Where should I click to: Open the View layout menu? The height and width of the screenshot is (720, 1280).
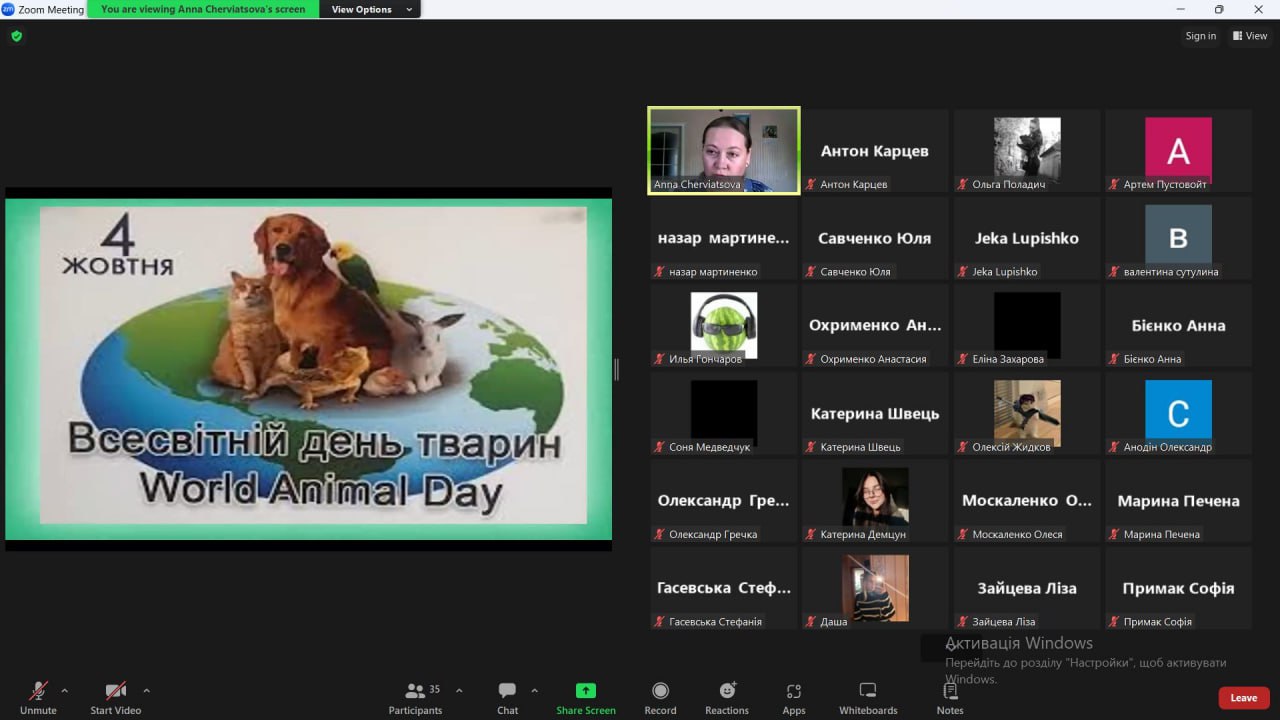click(x=1250, y=36)
